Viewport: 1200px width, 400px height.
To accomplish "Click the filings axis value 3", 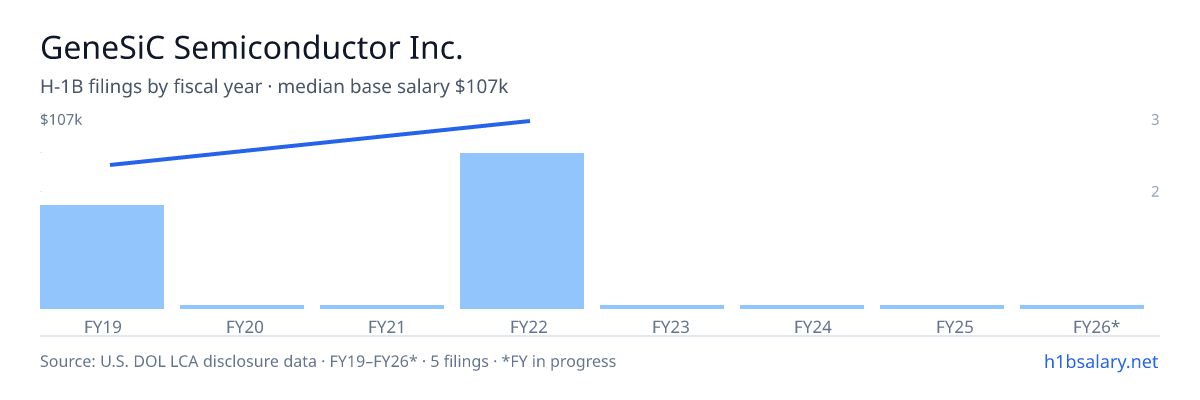I will coord(1155,120).
